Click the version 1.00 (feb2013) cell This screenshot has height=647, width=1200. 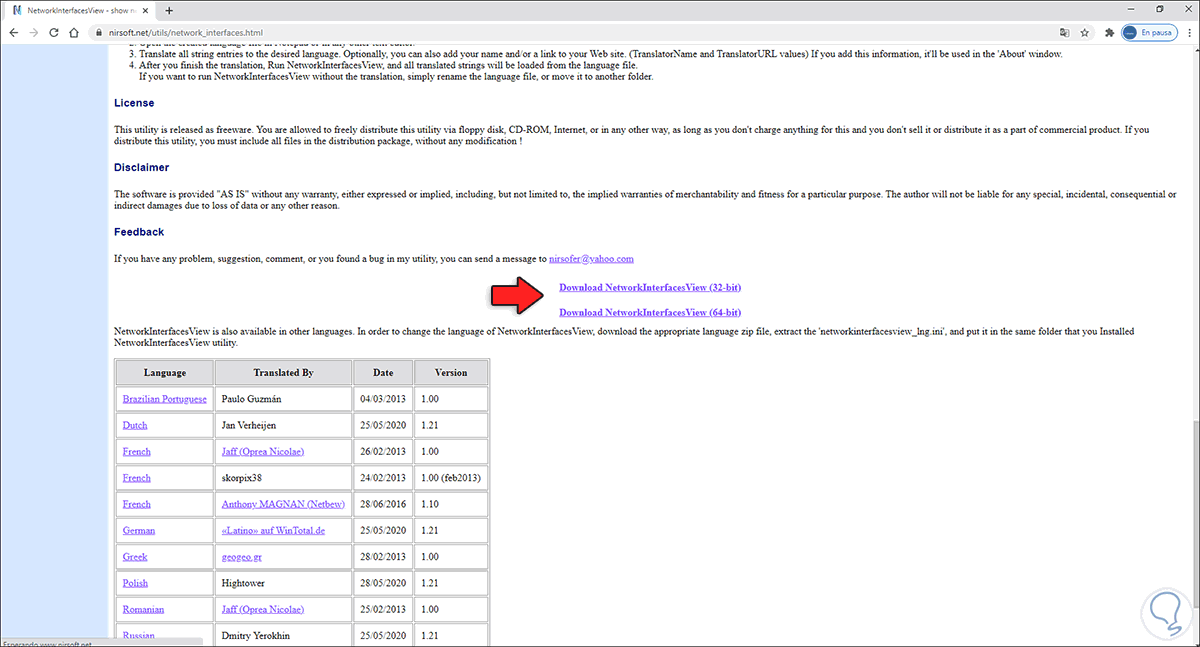451,478
